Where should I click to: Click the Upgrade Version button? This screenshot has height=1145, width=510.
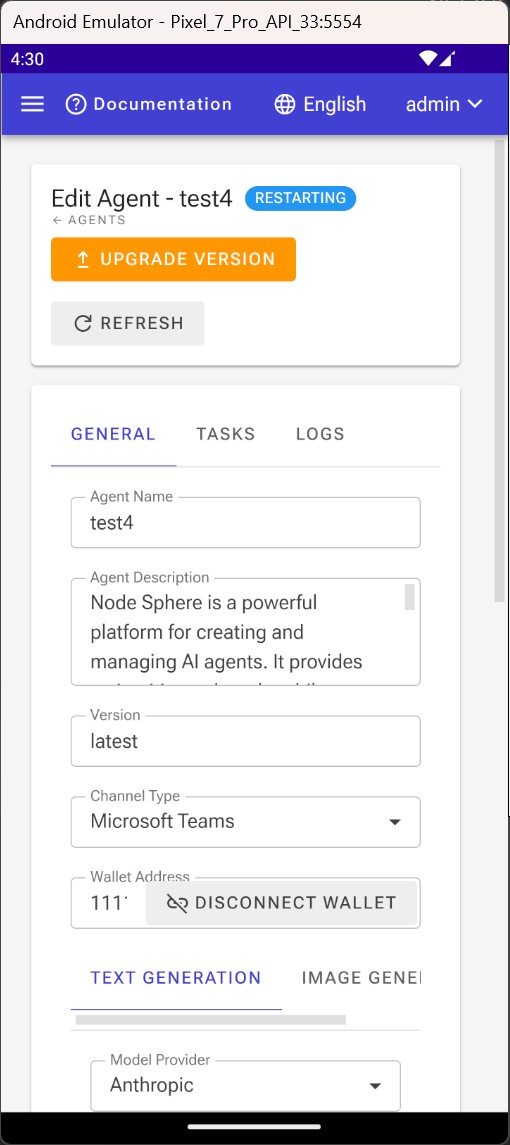click(x=173, y=259)
